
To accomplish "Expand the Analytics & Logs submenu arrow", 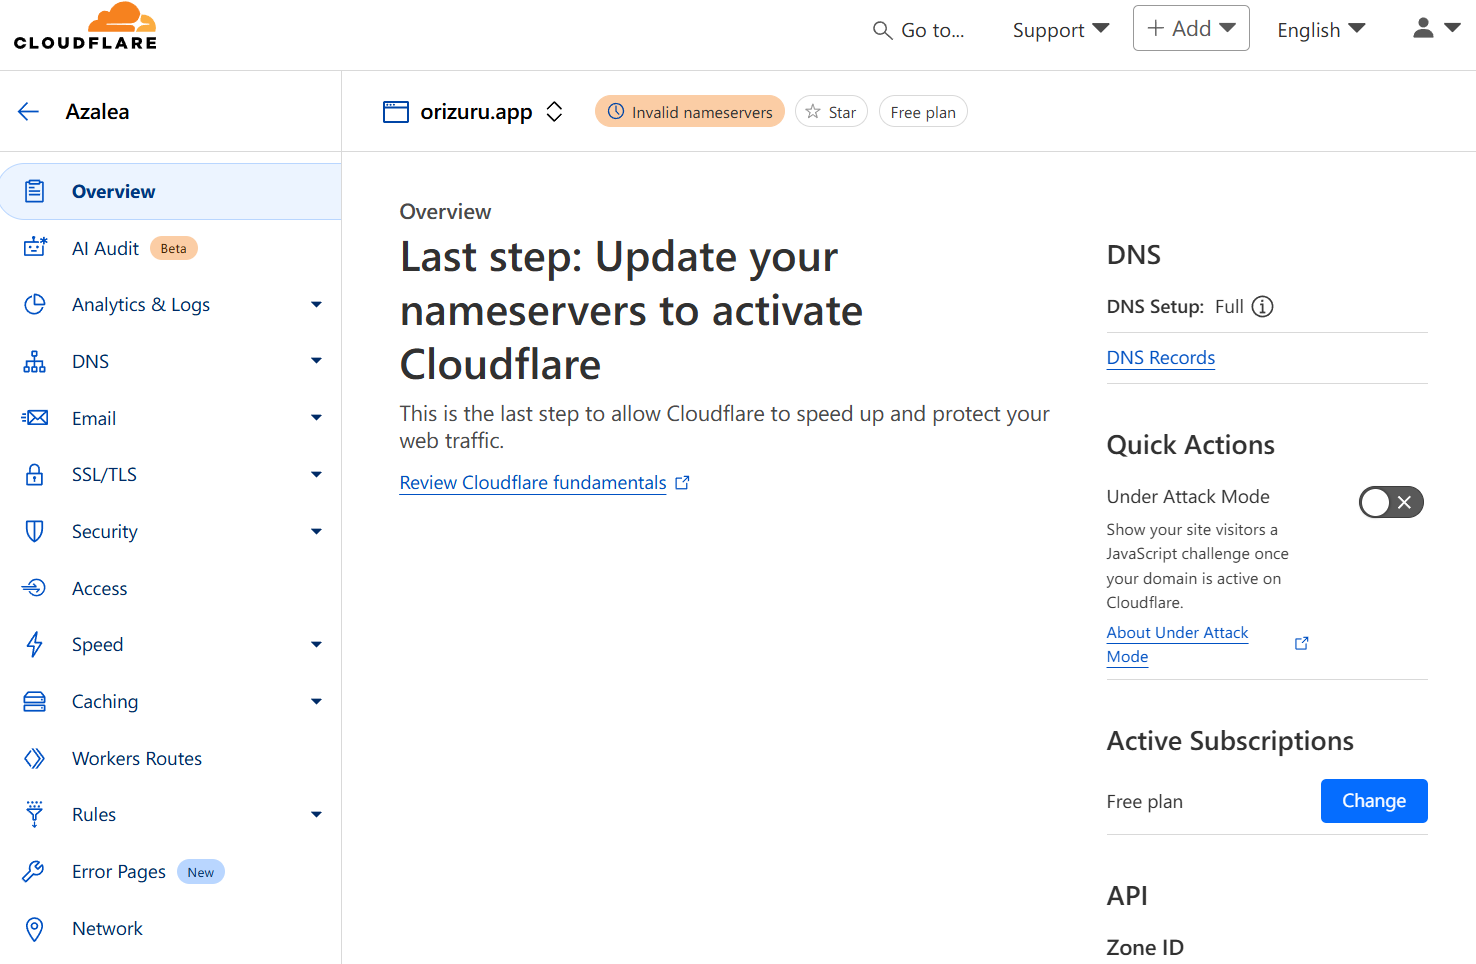I will [316, 305].
